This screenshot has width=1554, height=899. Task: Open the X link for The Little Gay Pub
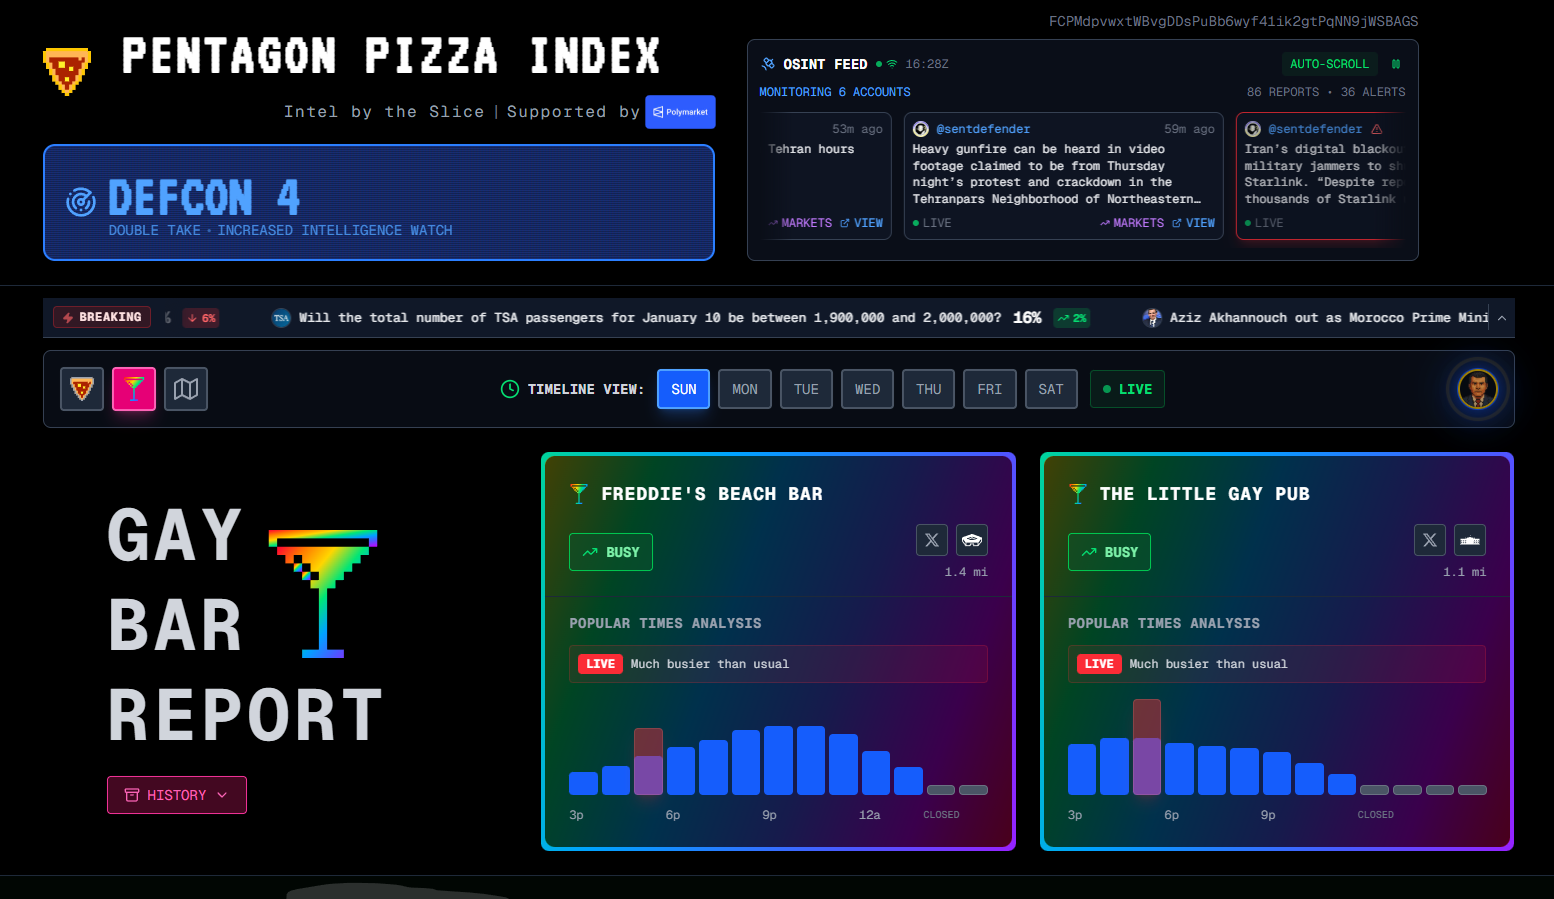1430,540
